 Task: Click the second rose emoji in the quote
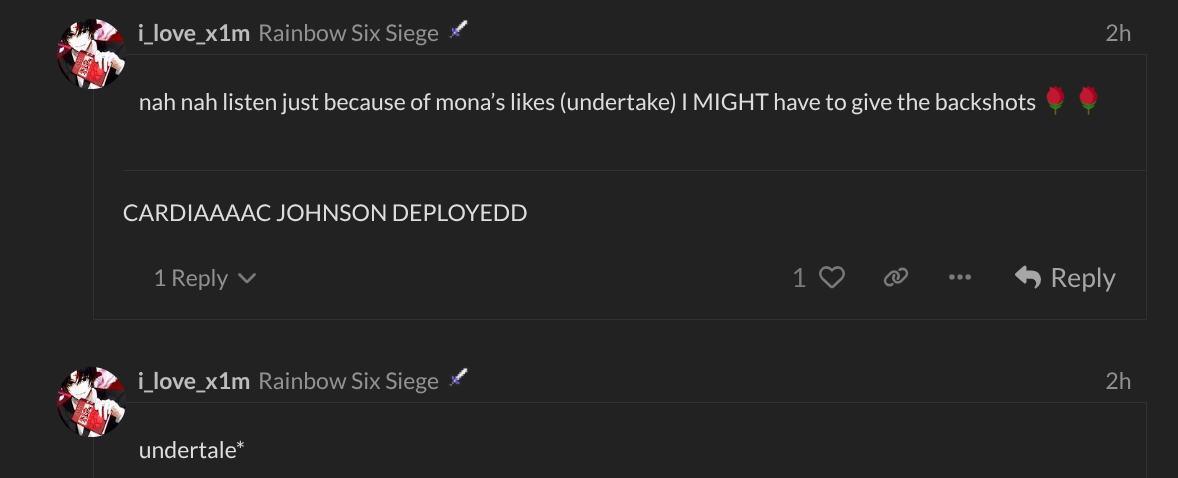pos(1088,101)
